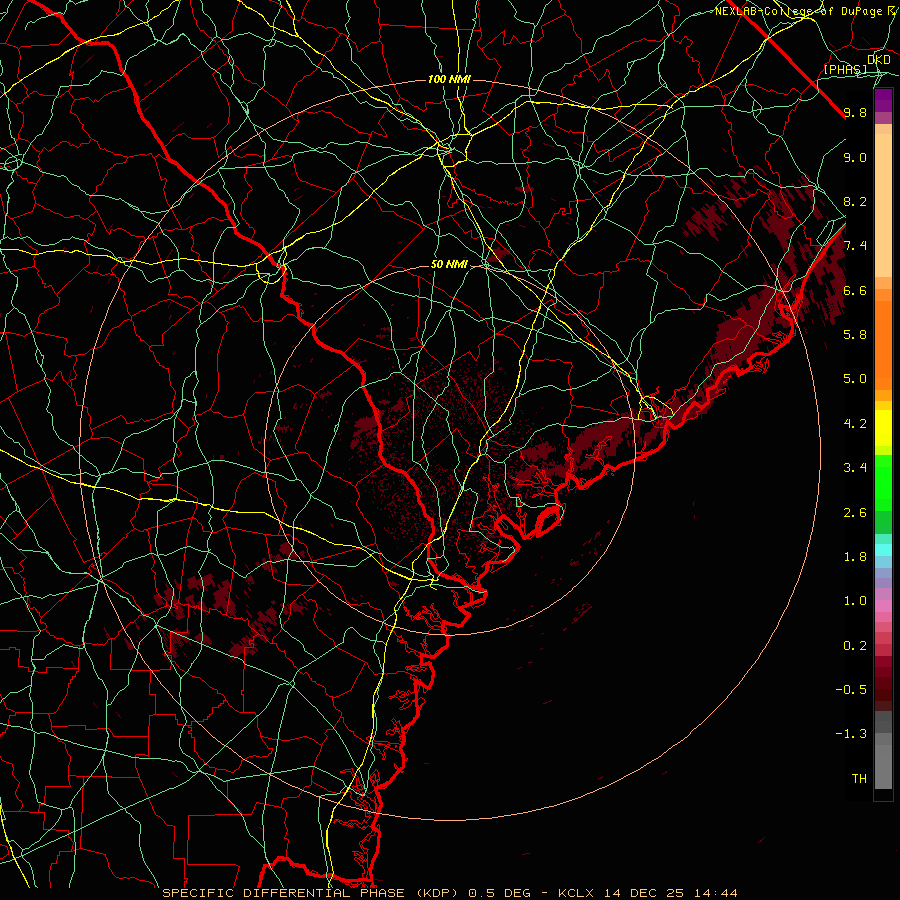Click the "14 DEC 25 14:44" timestamp

[671, 893]
